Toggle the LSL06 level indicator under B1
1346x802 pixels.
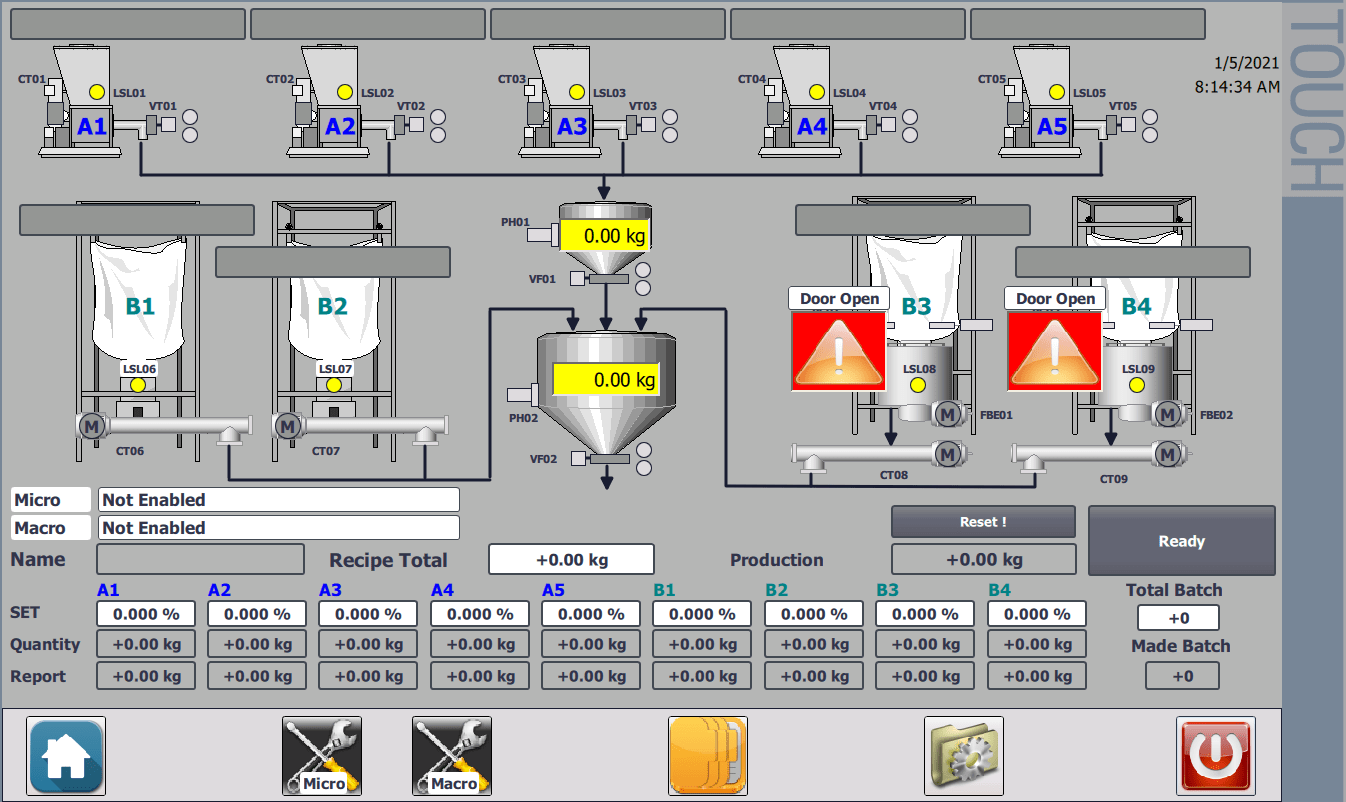tap(138, 385)
